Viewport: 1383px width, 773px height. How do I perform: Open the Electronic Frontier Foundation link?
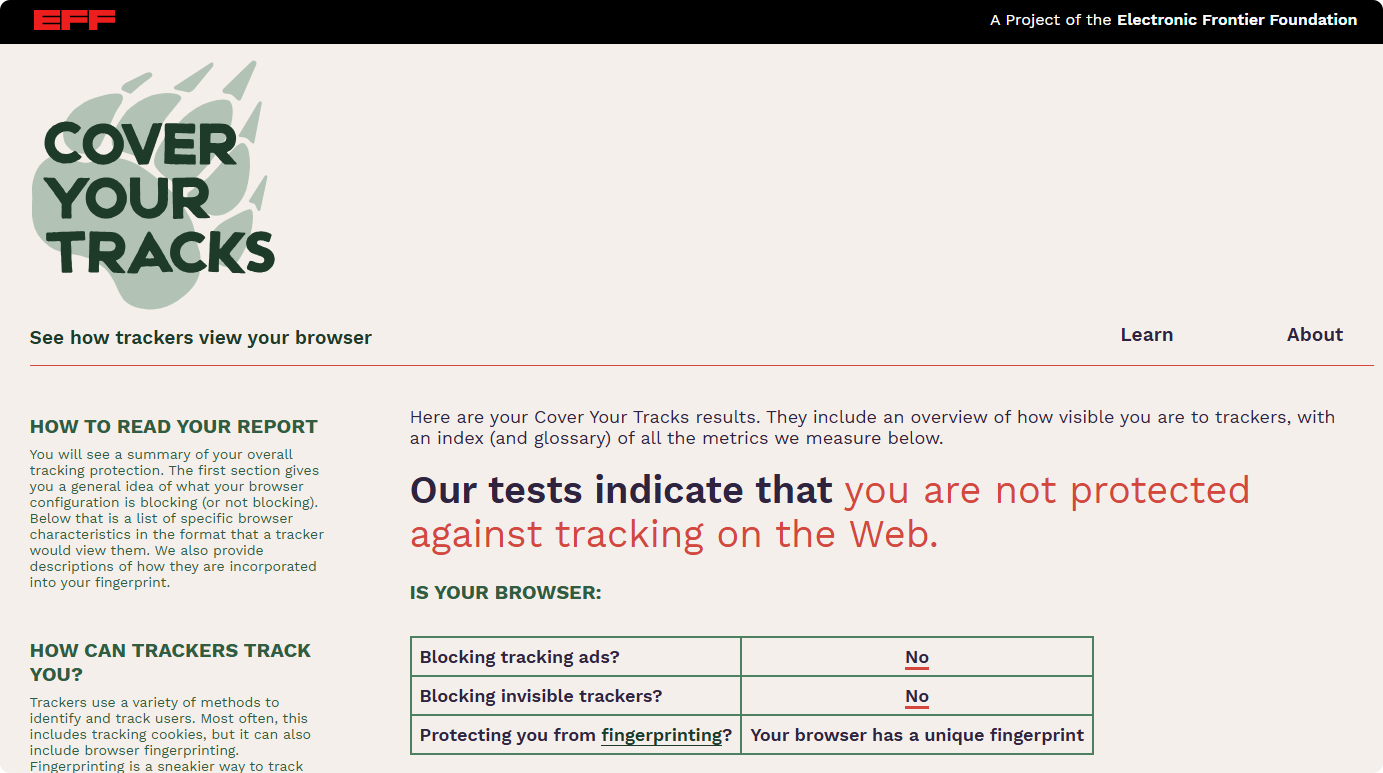click(1237, 20)
